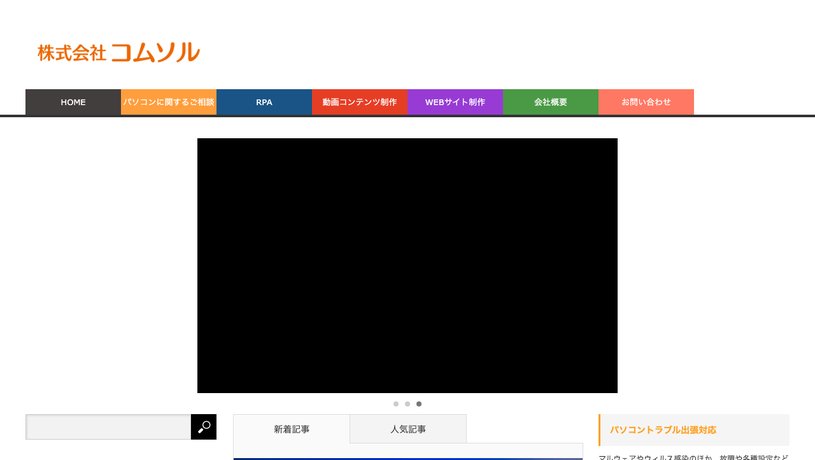This screenshot has height=460, width=815.
Task: Focus the site search input field
Action: click(x=108, y=427)
